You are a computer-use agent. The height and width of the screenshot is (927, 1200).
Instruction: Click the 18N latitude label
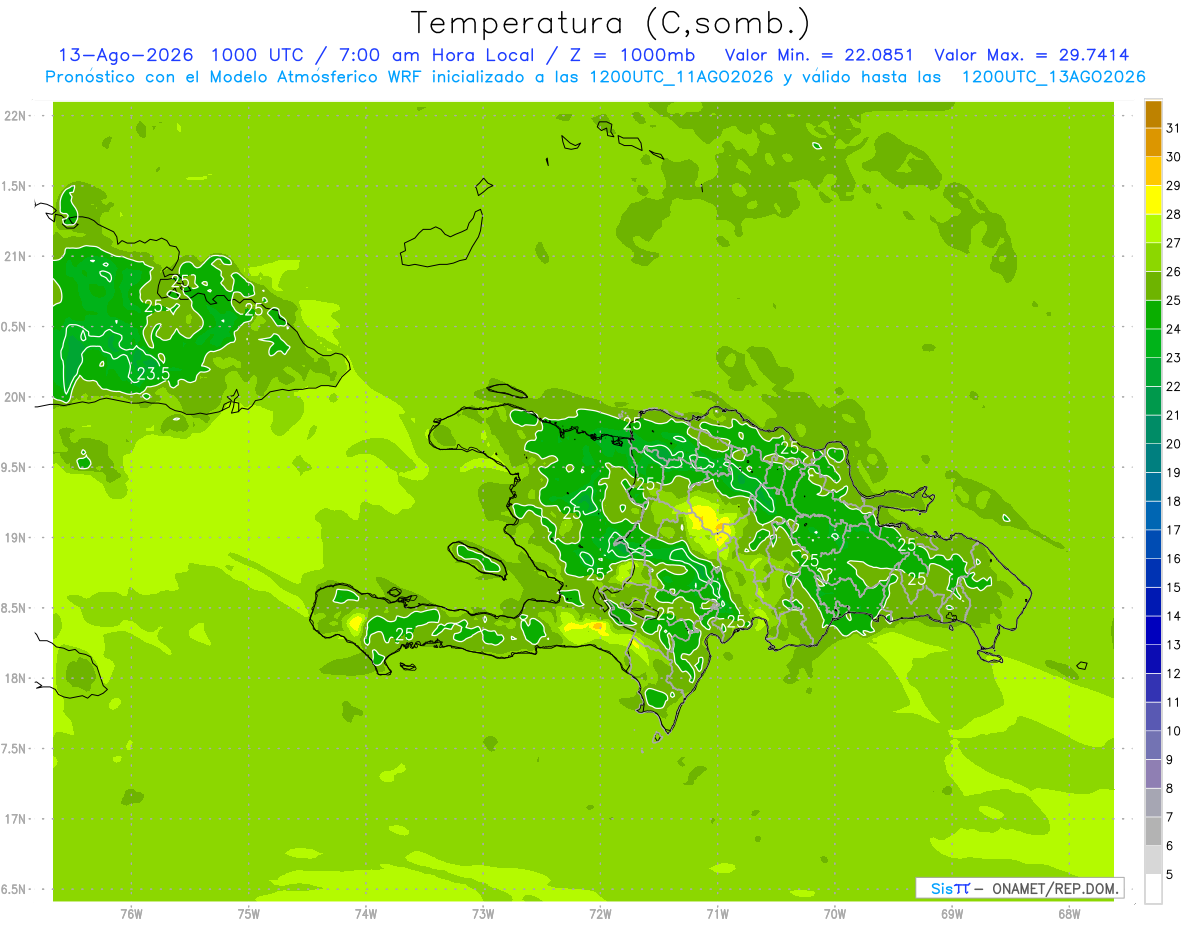tap(17, 678)
